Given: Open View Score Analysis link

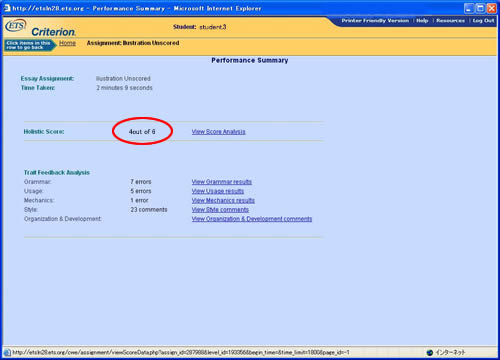Looking at the screenshot, I should click(x=218, y=132).
